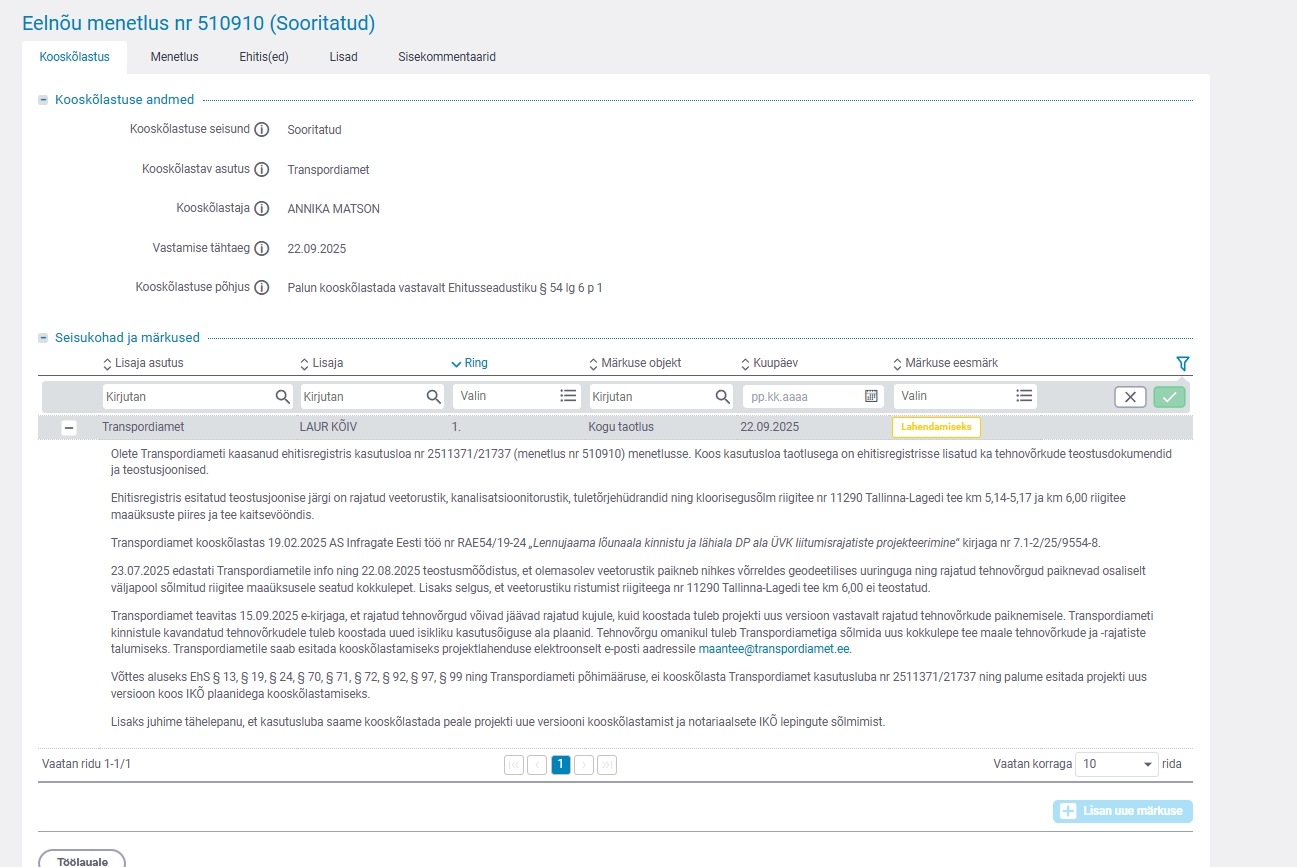1297x867 pixels.
Task: Click the Lisaja filter text field
Action: (362, 397)
